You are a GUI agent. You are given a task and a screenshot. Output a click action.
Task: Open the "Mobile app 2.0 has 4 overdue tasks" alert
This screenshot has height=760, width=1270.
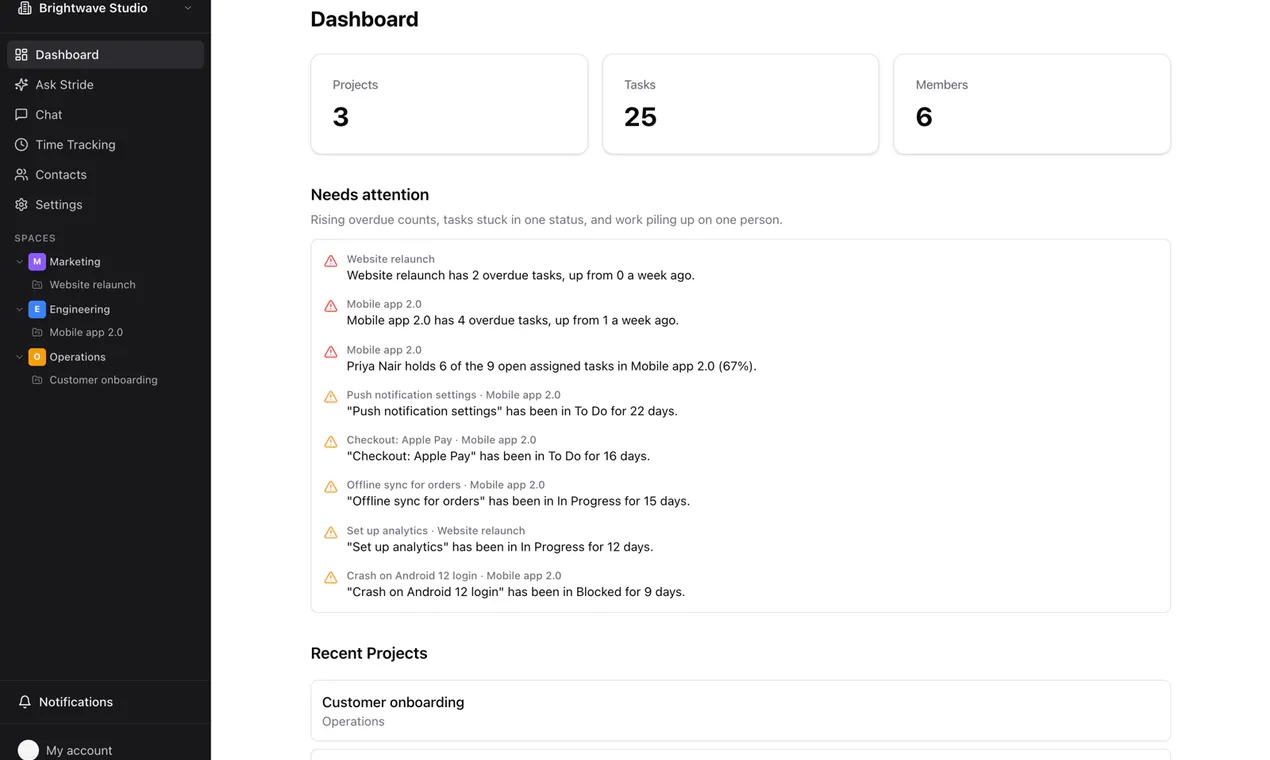pyautogui.click(x=740, y=312)
